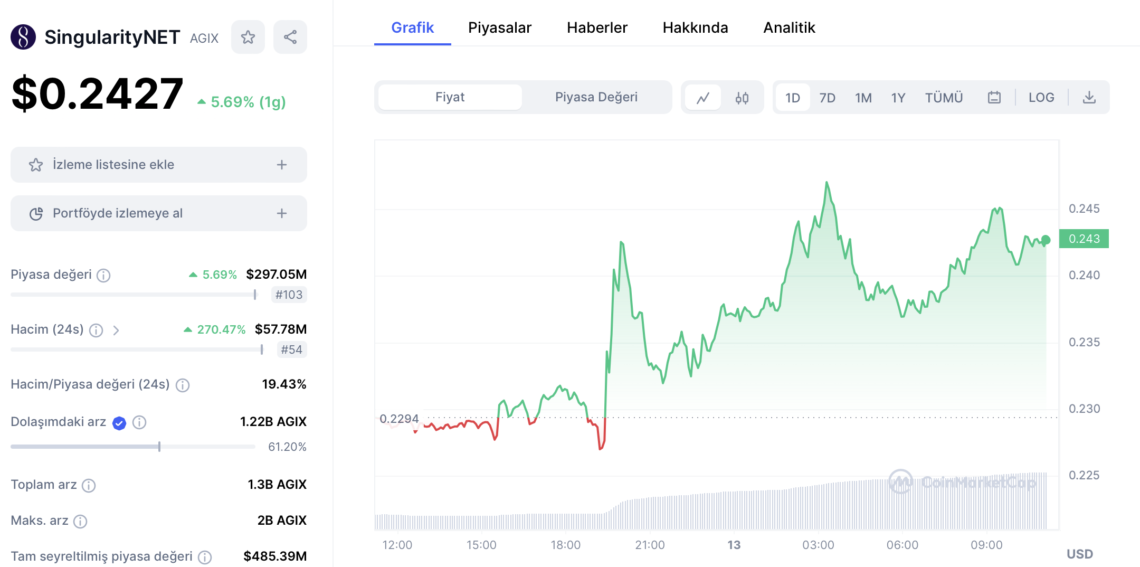The image size is (1140, 567).
Task: Click Portföyde izlemeye al button
Action: coord(158,214)
